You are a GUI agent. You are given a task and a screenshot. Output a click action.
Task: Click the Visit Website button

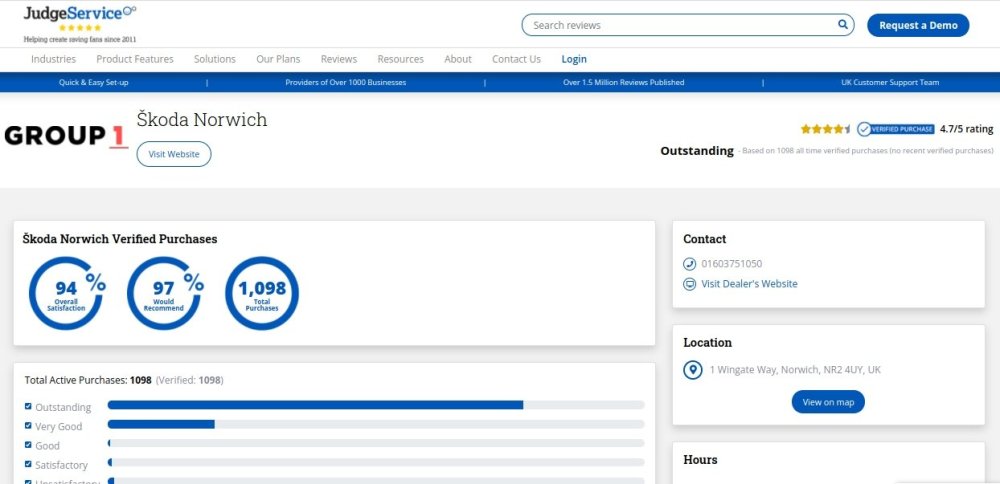pyautogui.click(x=174, y=154)
